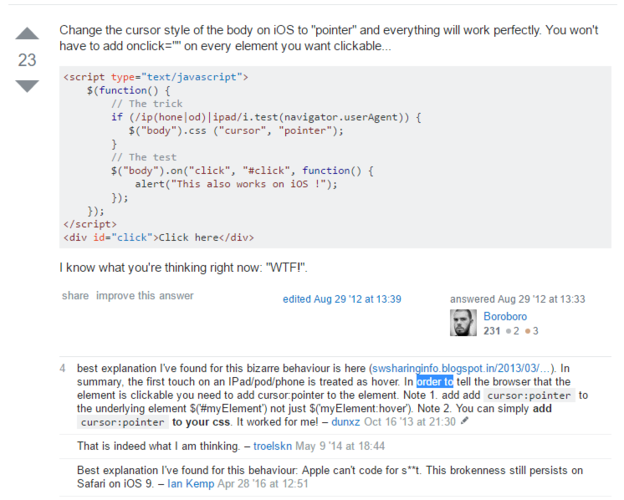The image size is (624, 500).
Task: Click the comment timestamp Oct 16 '13
Action: click(410, 422)
